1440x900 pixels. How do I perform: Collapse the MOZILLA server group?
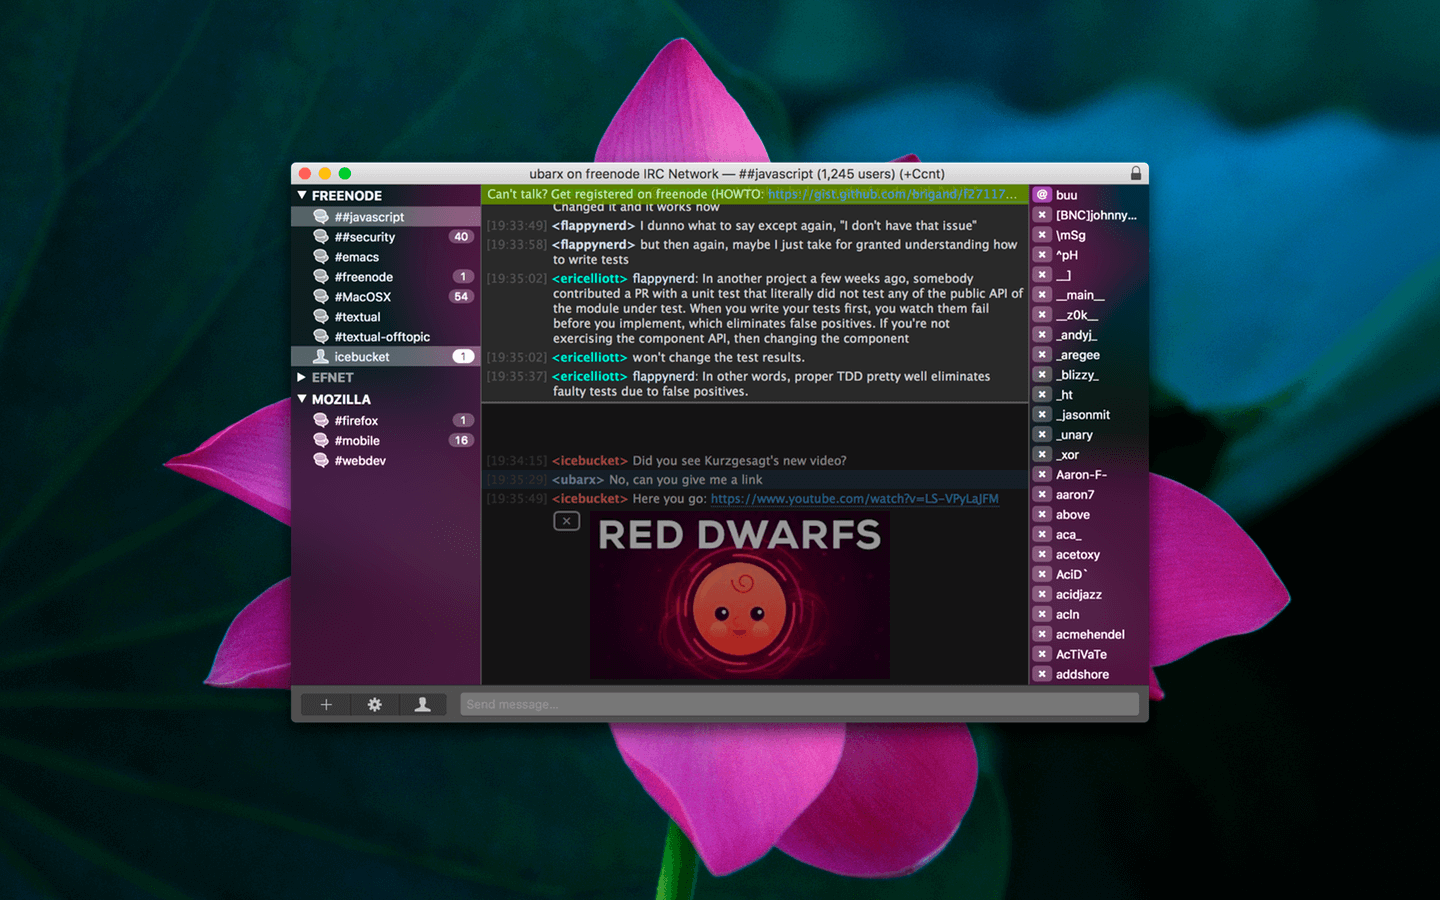[302, 399]
